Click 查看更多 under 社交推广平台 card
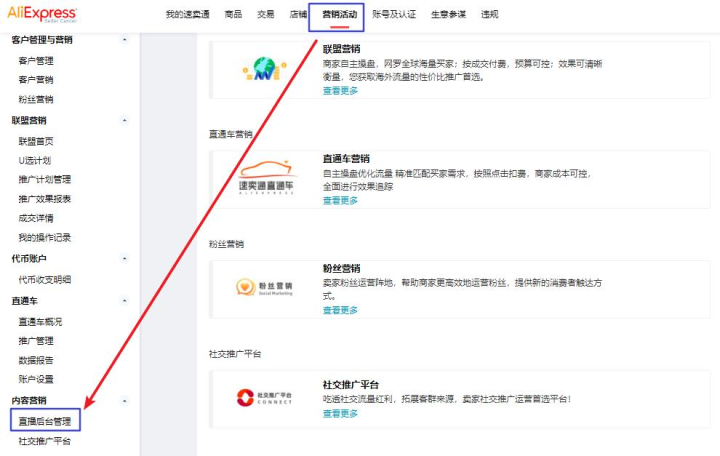Viewport: 720px width, 456px height. click(x=340, y=414)
